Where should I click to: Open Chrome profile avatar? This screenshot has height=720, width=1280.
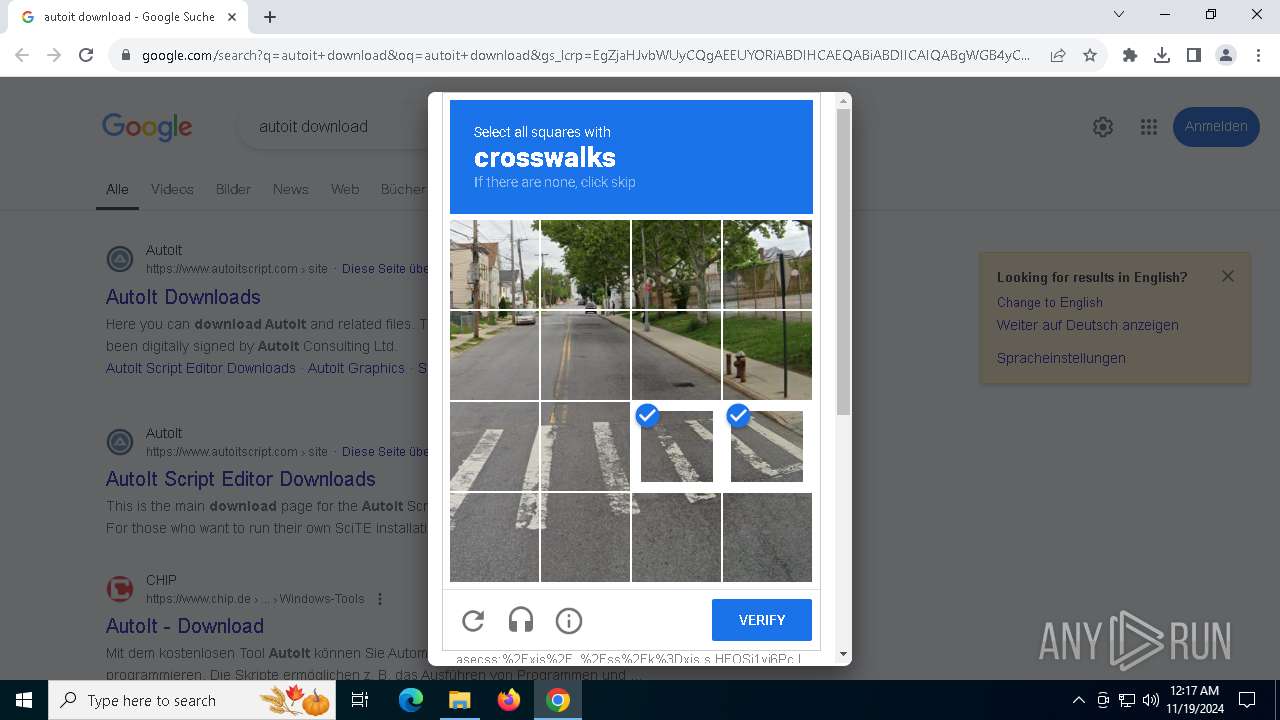pyautogui.click(x=1226, y=55)
